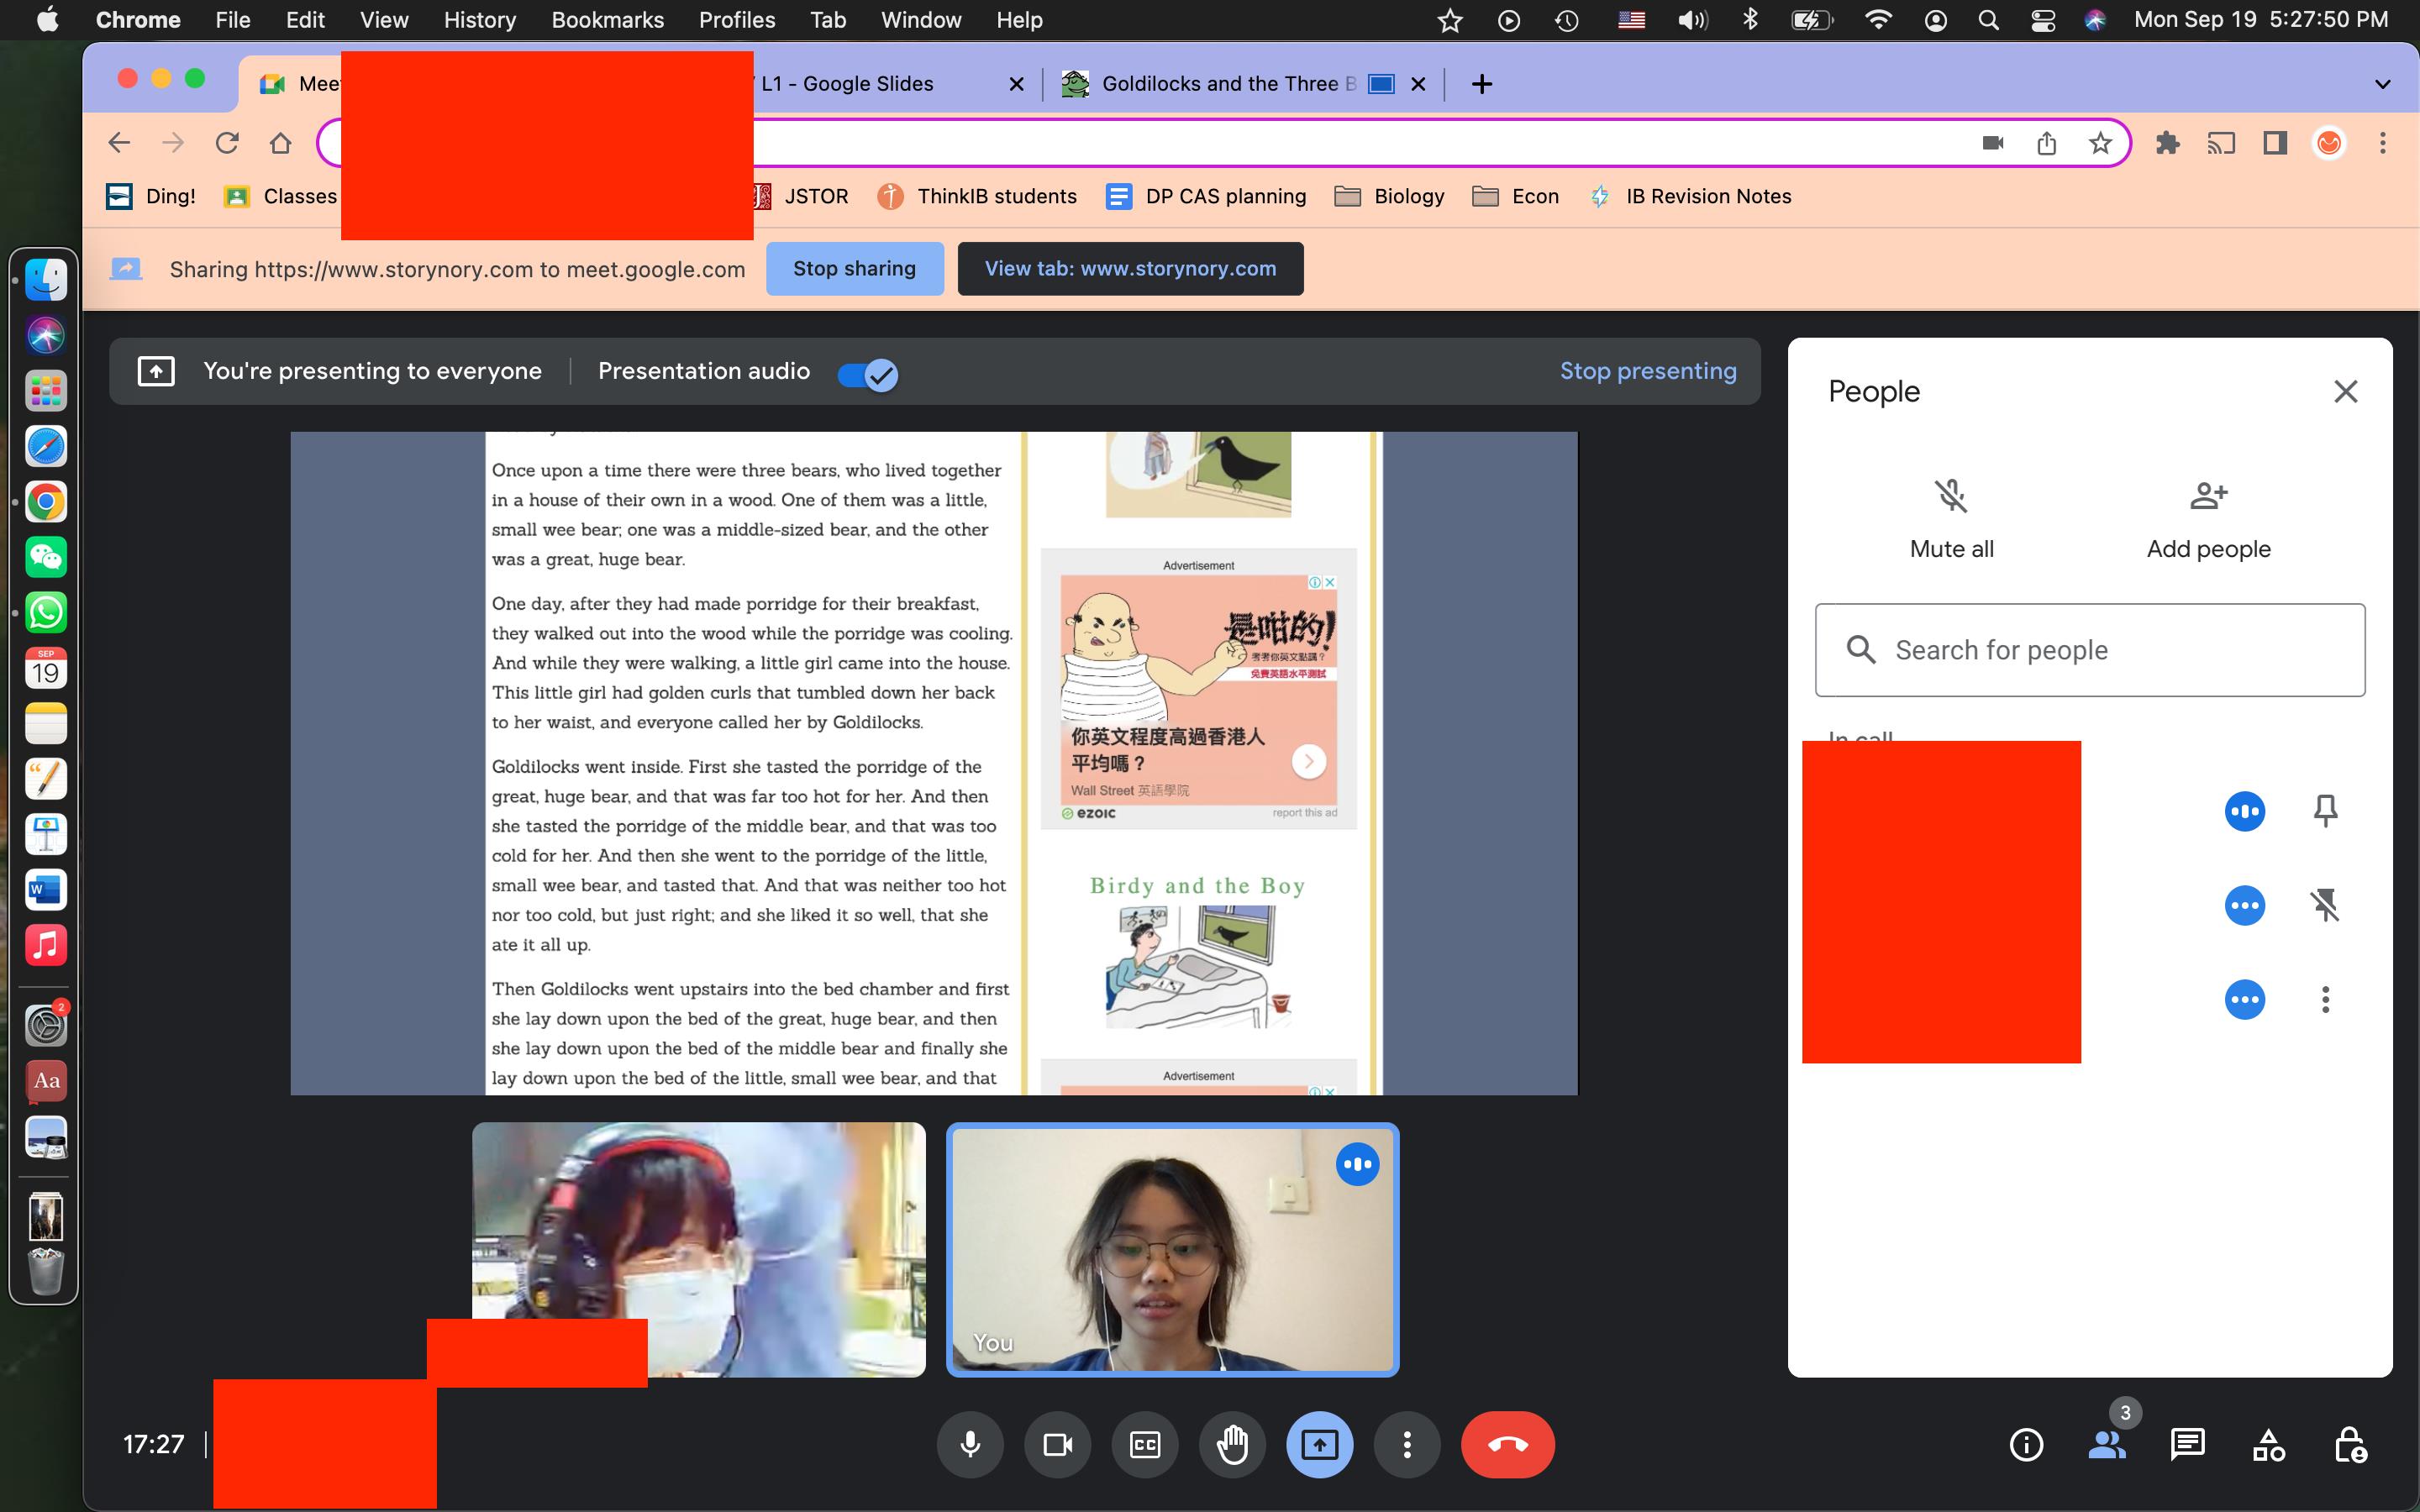Image resolution: width=2420 pixels, height=1512 pixels.
Task: Pin the first participant in list
Action: [2325, 810]
